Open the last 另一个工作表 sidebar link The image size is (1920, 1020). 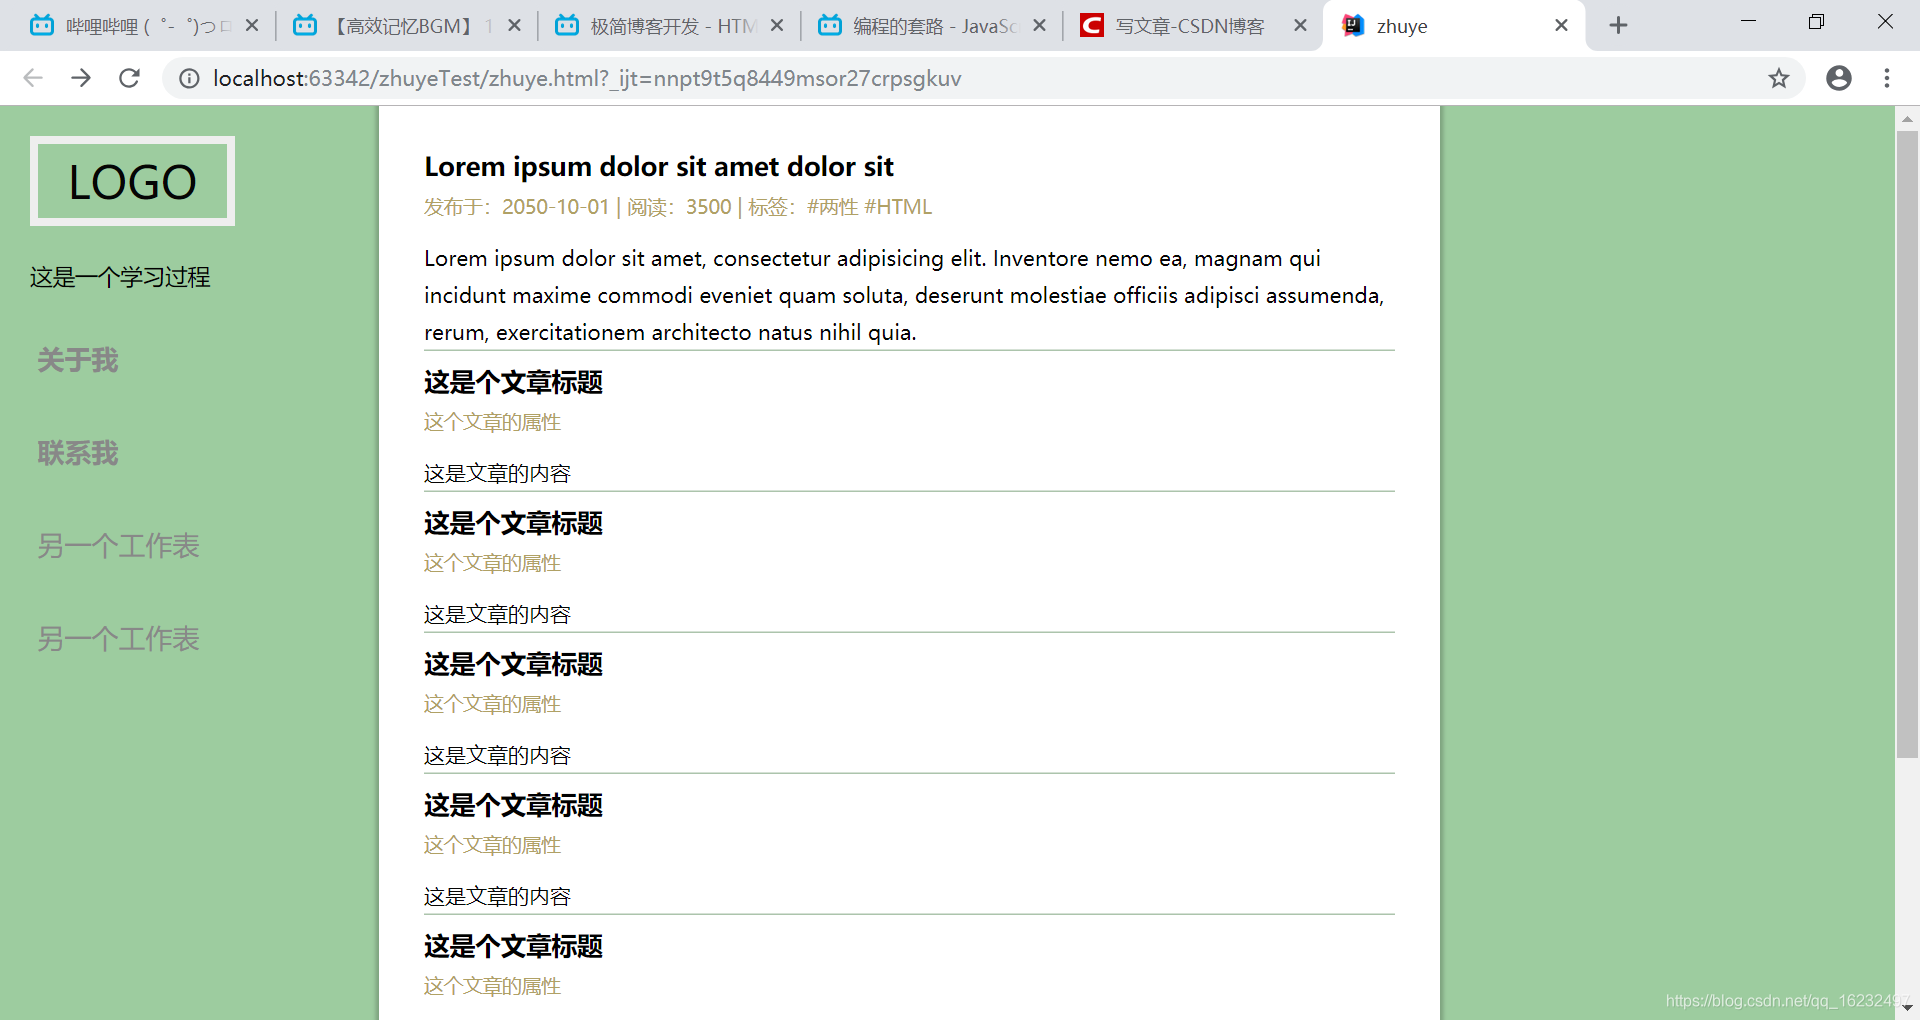(118, 639)
